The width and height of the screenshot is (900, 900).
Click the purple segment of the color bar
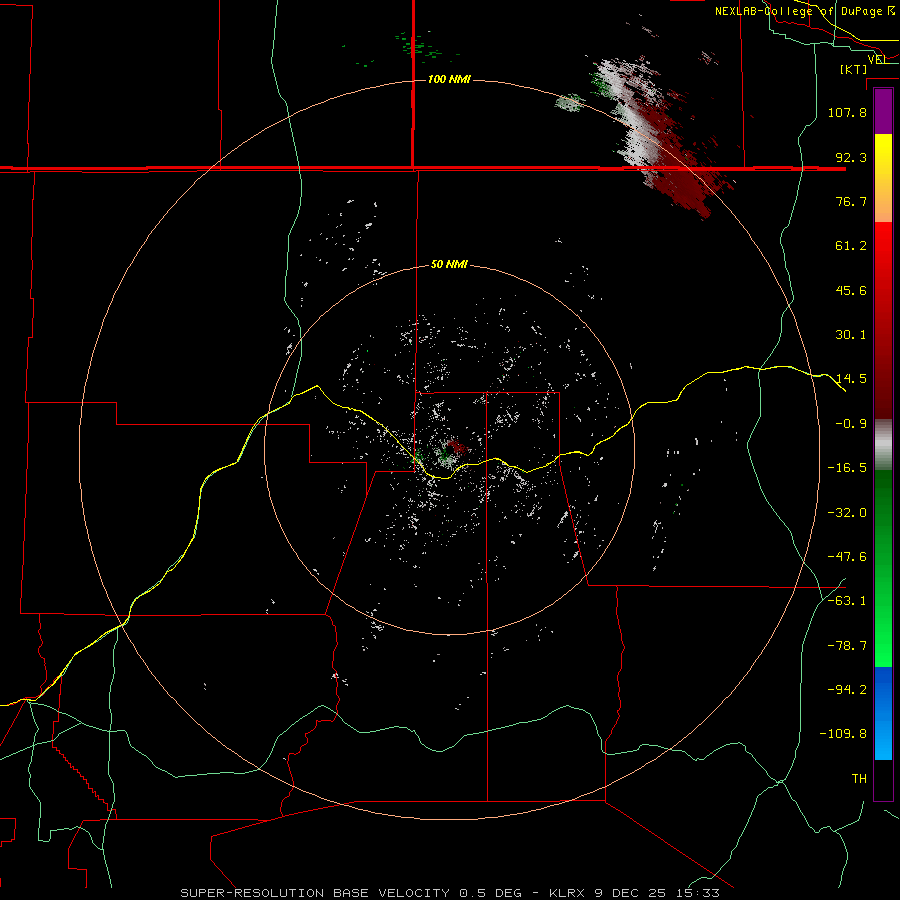click(x=883, y=112)
